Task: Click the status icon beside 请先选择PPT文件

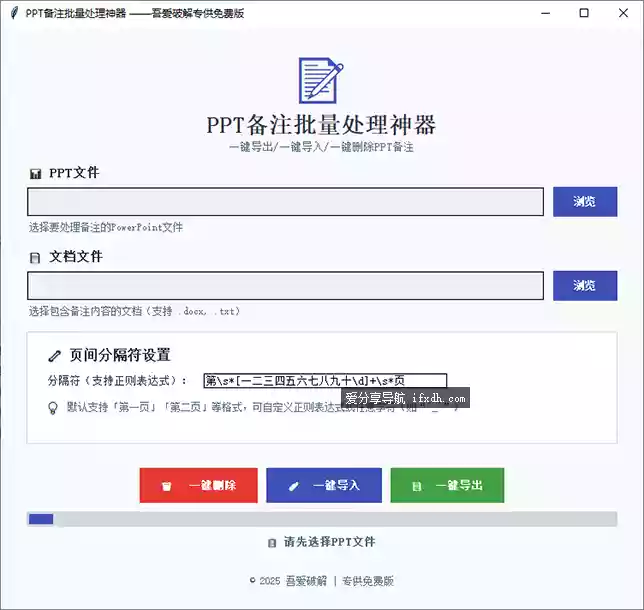Action: [271, 543]
